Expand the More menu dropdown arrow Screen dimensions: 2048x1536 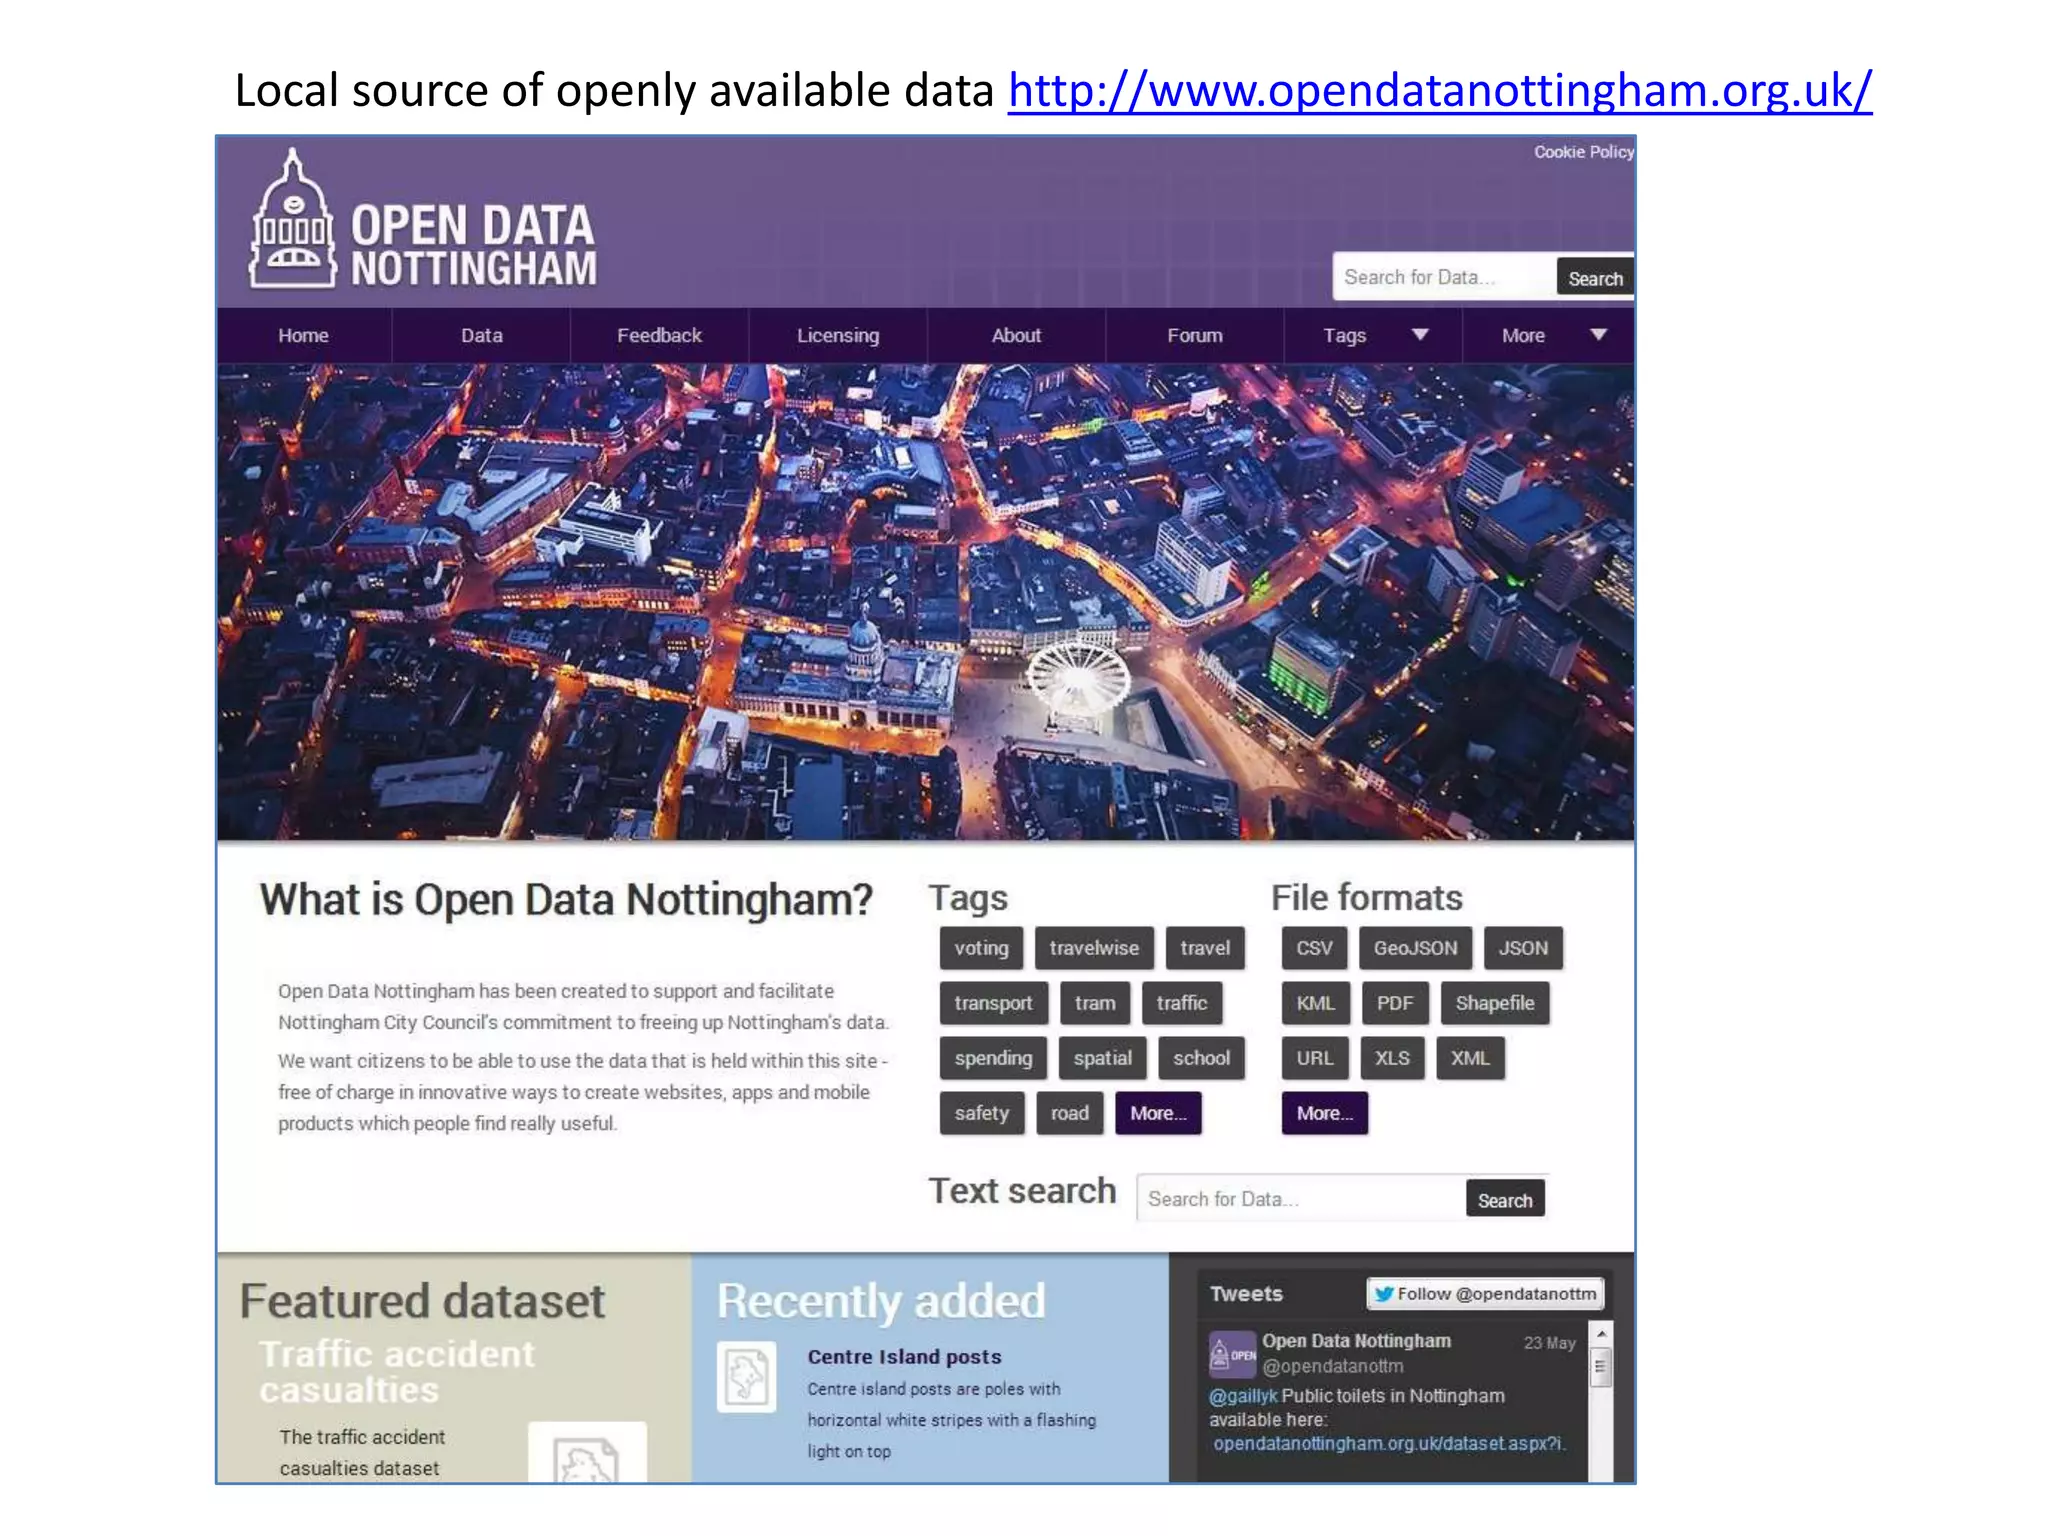1598,335
